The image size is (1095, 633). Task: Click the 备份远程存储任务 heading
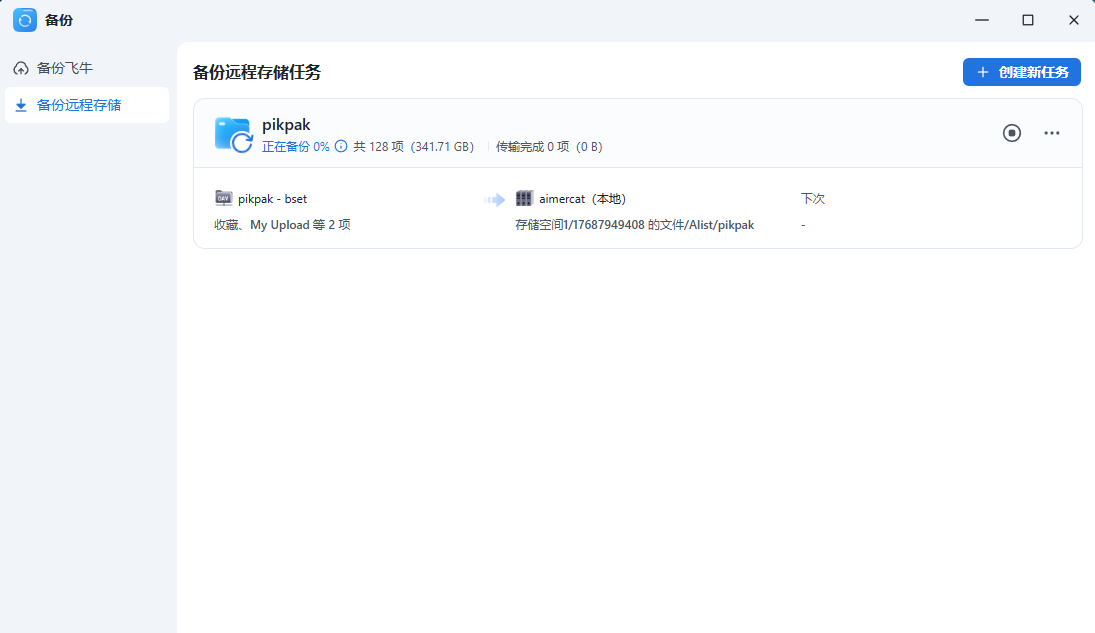[x=257, y=72]
